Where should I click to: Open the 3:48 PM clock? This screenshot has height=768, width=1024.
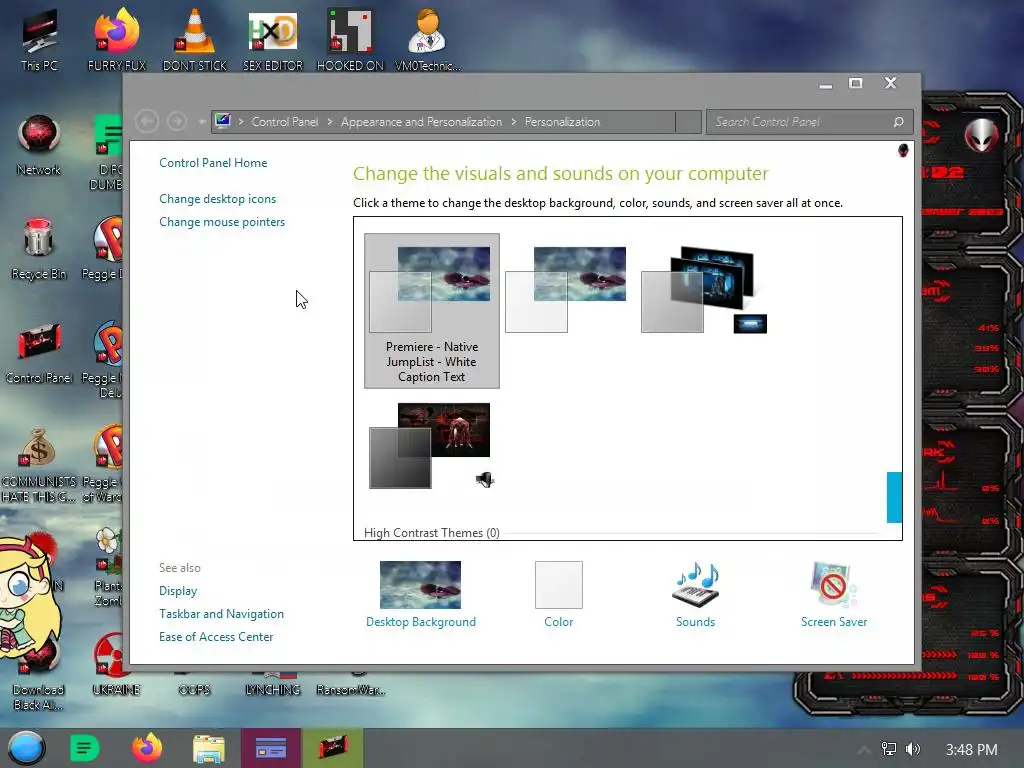pos(972,750)
